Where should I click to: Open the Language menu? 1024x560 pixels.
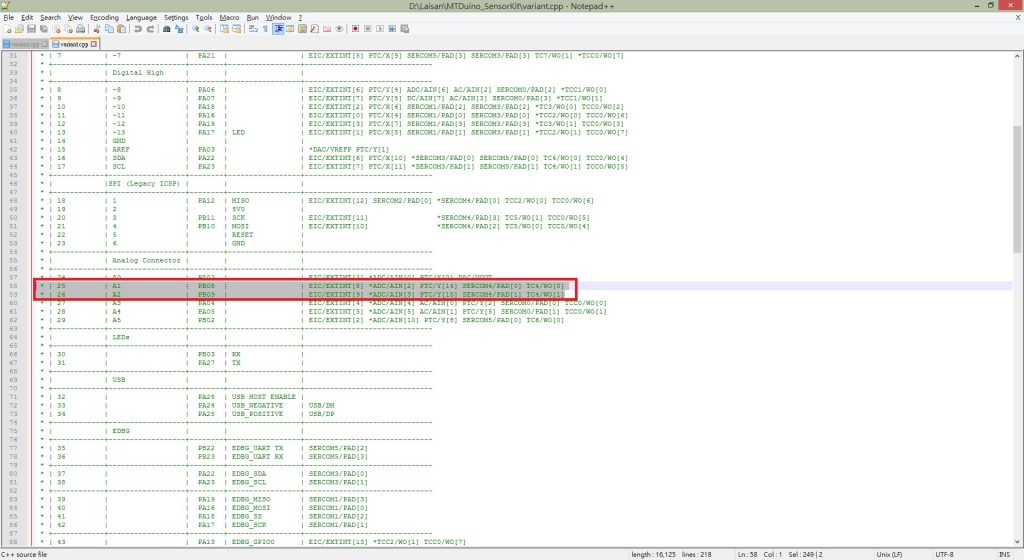(141, 18)
